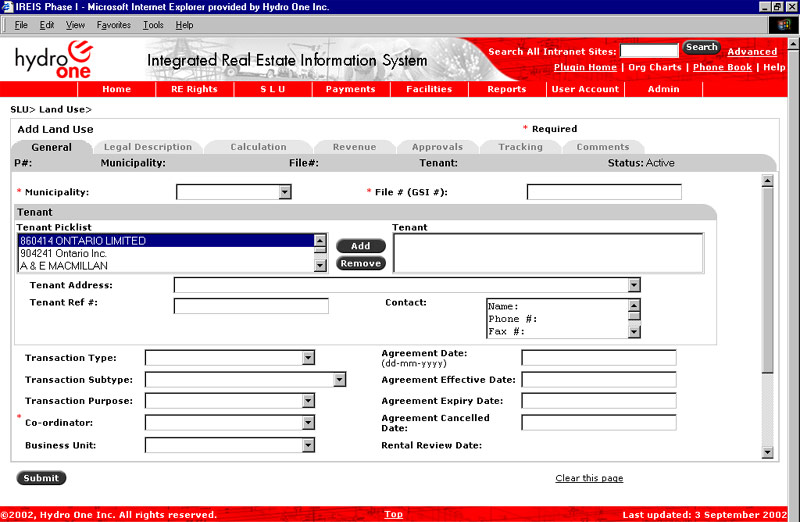Open RE Rights navigation item
The image size is (800, 522).
pos(194,89)
